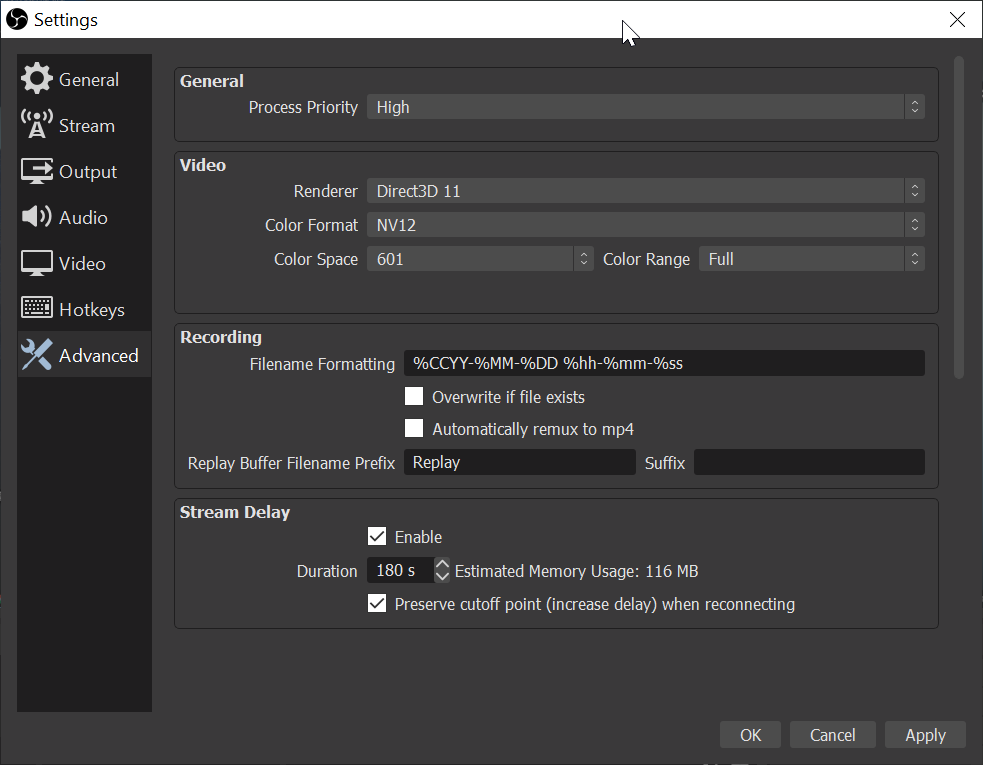Click the Cancel button
Image resolution: width=983 pixels, height=765 pixels.
tap(832, 735)
